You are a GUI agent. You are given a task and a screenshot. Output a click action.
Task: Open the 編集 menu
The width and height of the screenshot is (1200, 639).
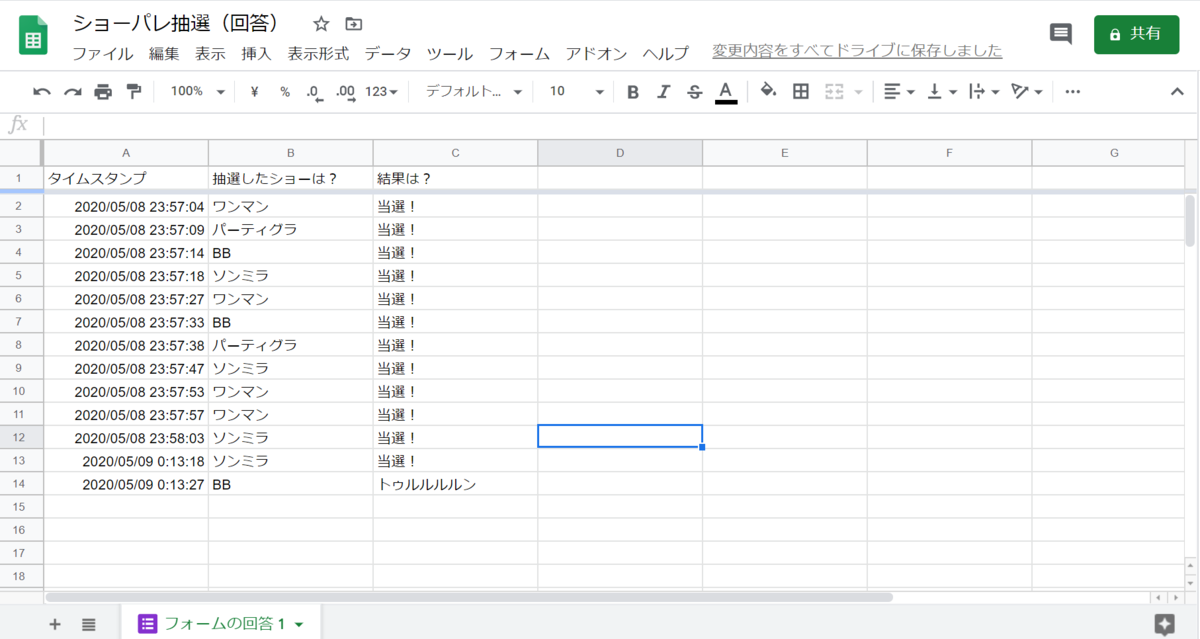click(x=164, y=54)
